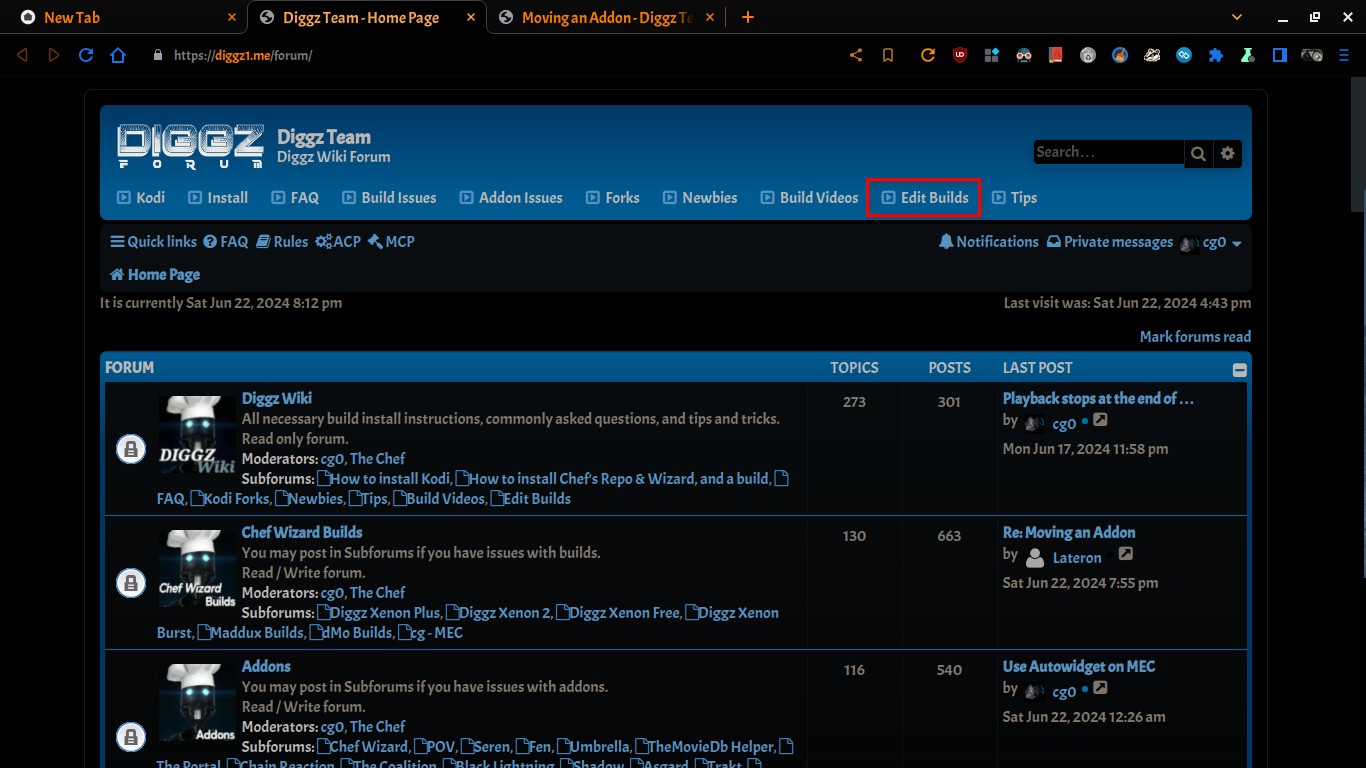1366x768 pixels.
Task: Open the ACP admin link
Action: tap(338, 242)
